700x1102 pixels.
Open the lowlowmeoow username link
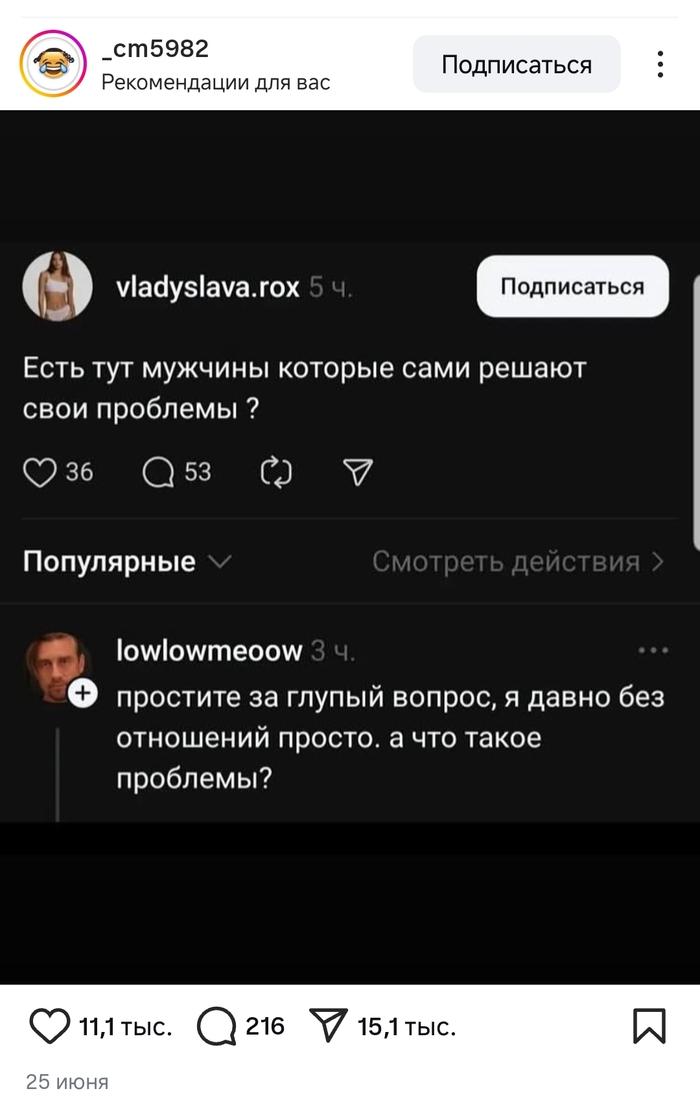point(209,651)
